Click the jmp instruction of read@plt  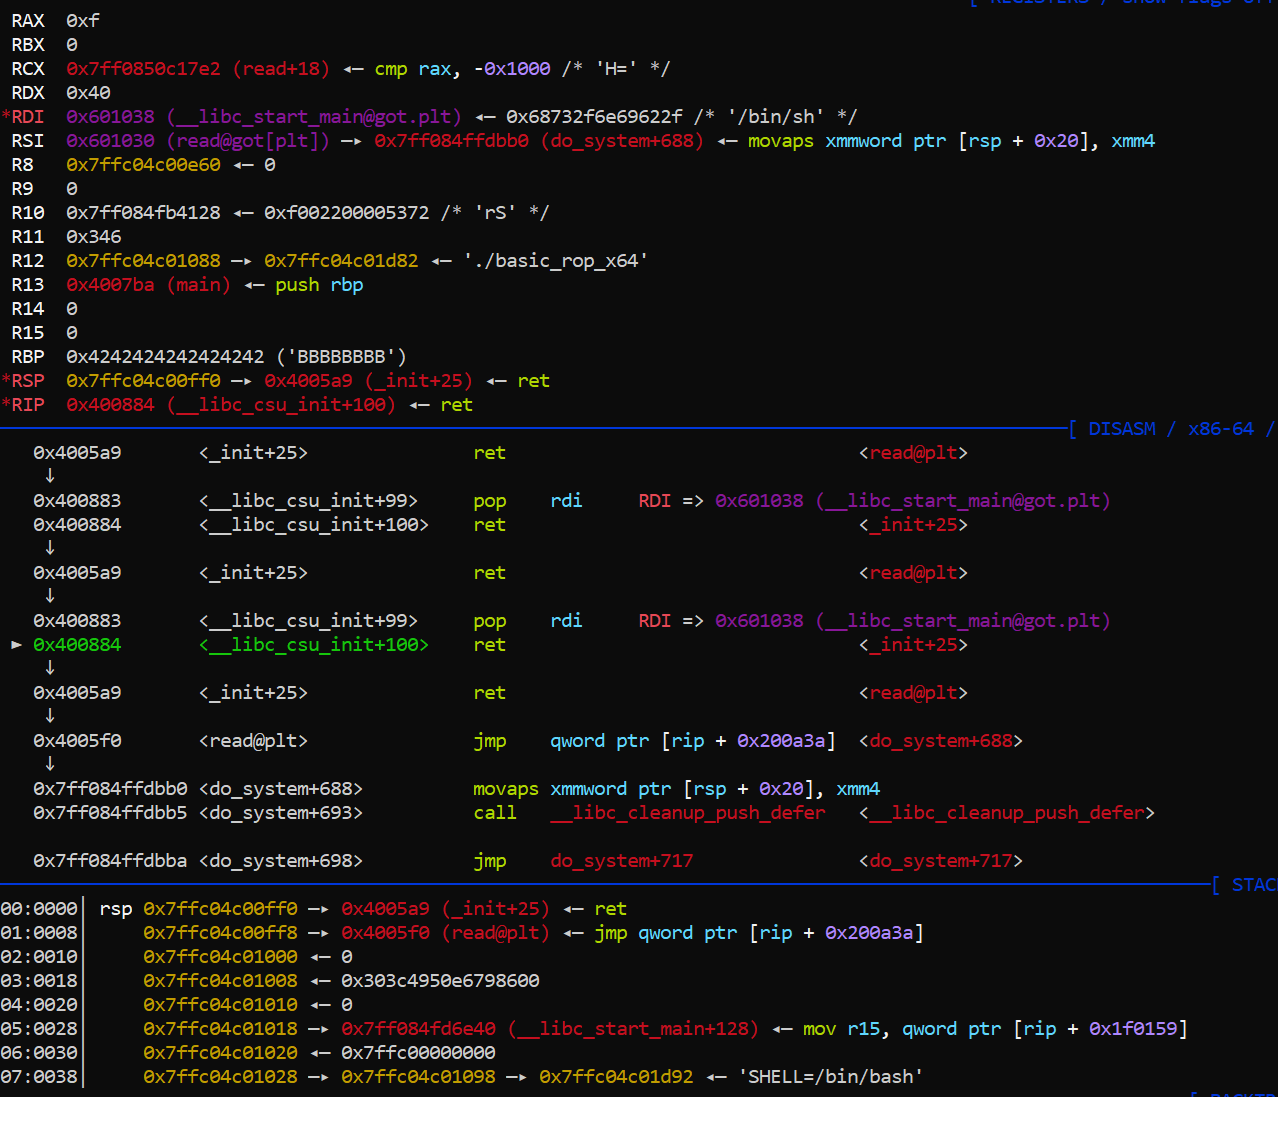pyautogui.click(x=490, y=741)
